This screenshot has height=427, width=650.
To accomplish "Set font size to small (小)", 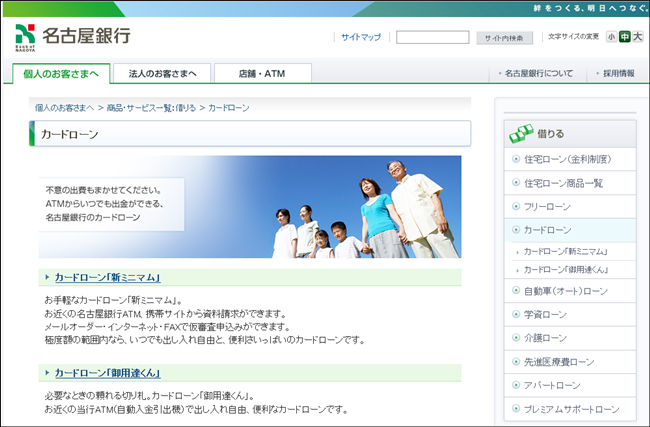I will (x=611, y=37).
